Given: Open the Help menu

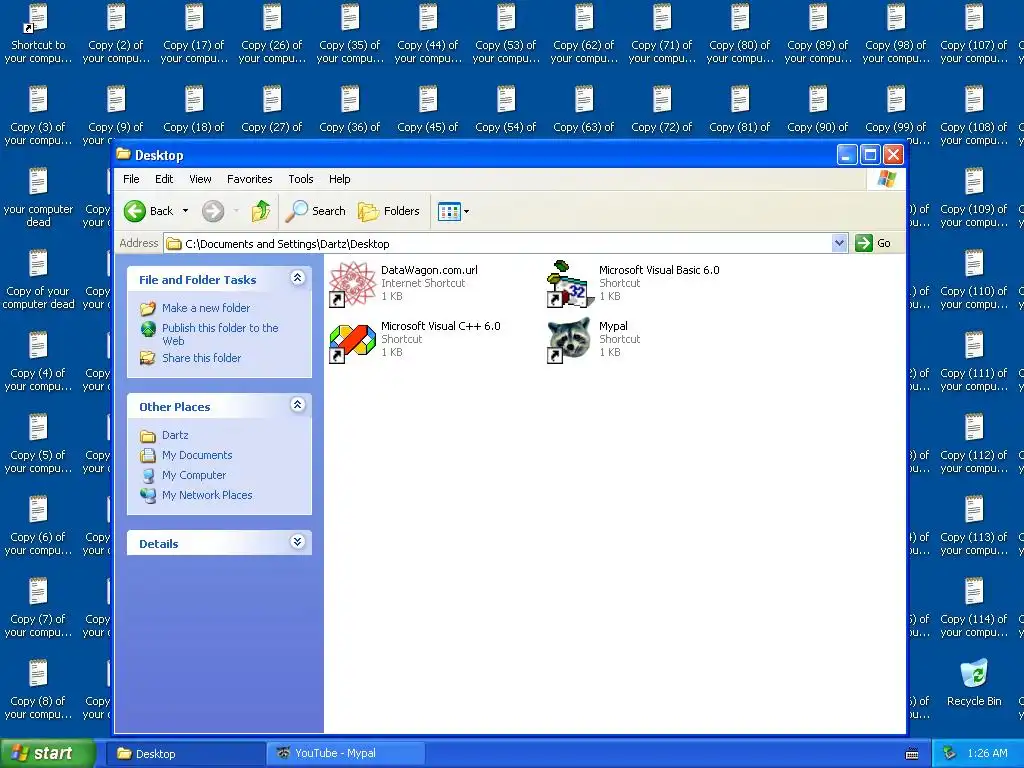Looking at the screenshot, I should coord(339,179).
